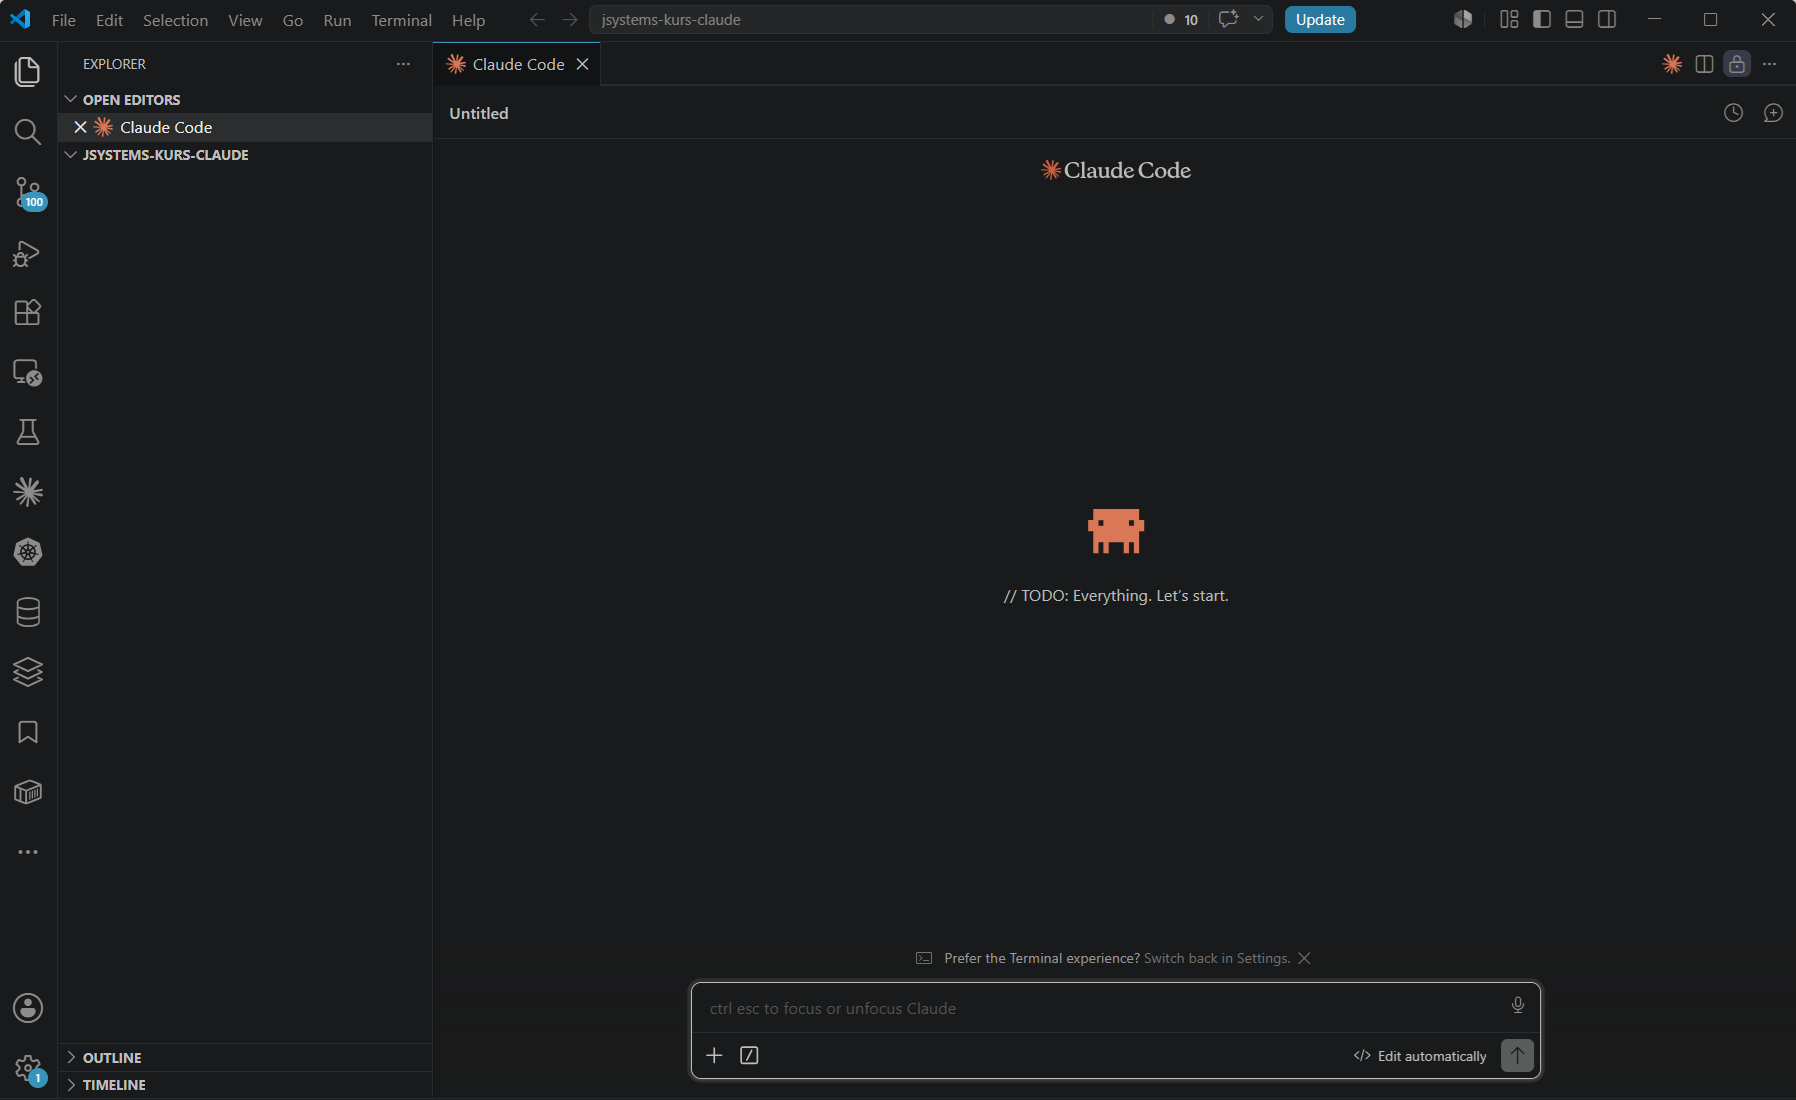Expand chat dropdown chevron in title bar

point(1258,19)
